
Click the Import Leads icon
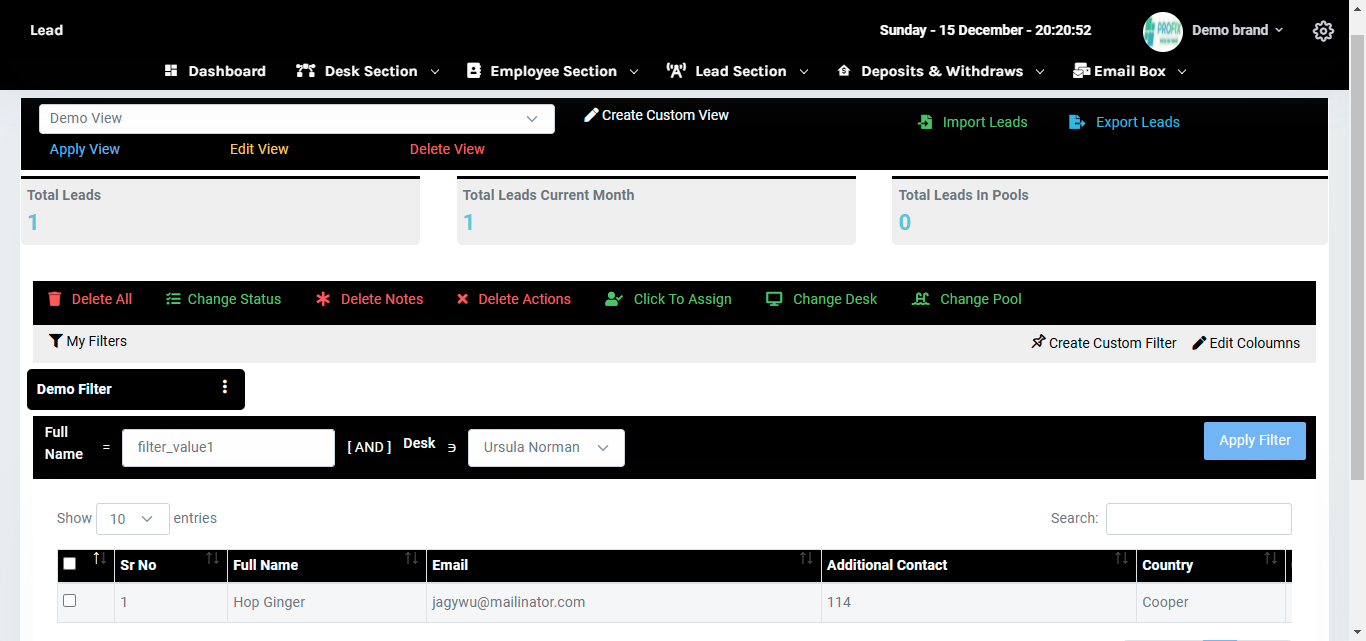[925, 122]
